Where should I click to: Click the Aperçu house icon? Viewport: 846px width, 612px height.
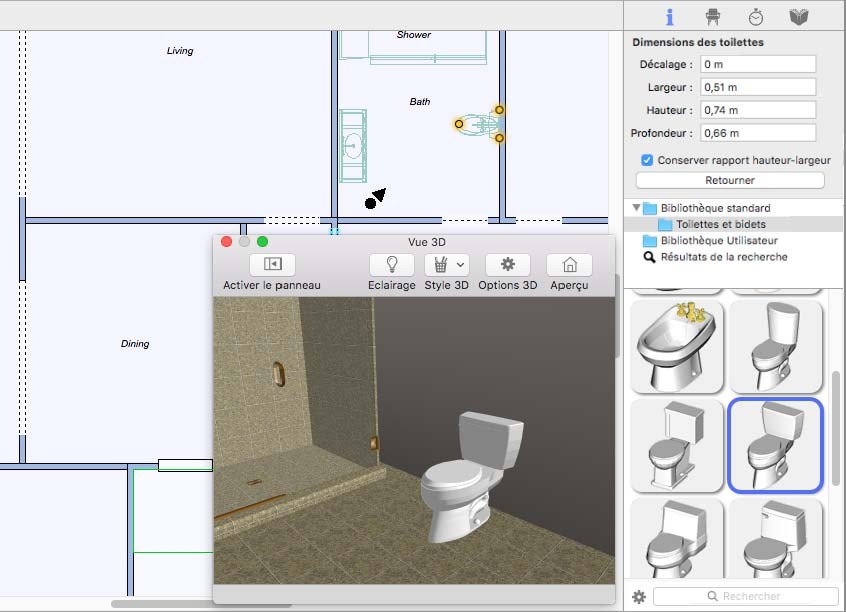[x=569, y=264]
